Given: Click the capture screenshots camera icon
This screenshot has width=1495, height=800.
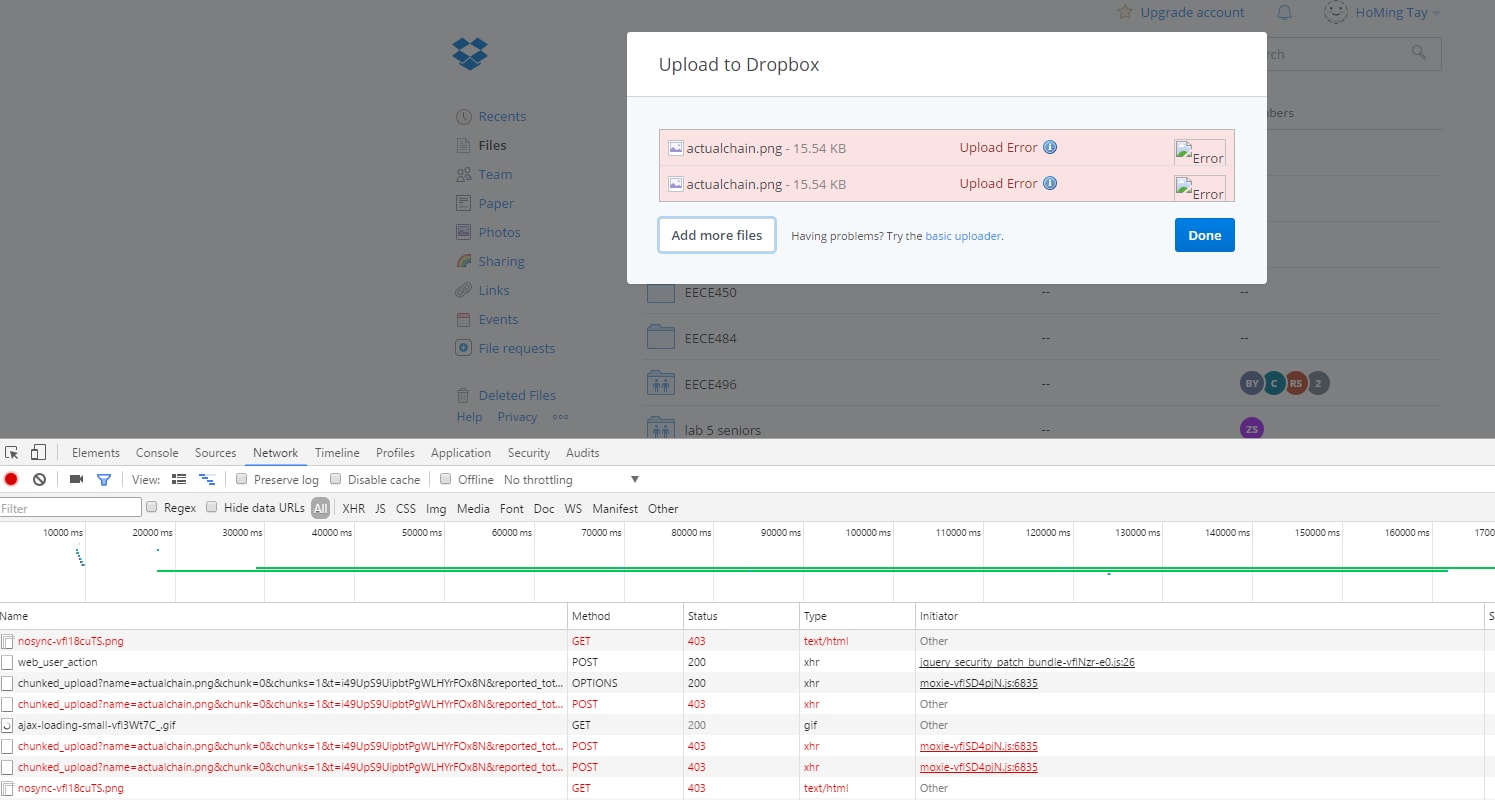Looking at the screenshot, I should pyautogui.click(x=76, y=479).
